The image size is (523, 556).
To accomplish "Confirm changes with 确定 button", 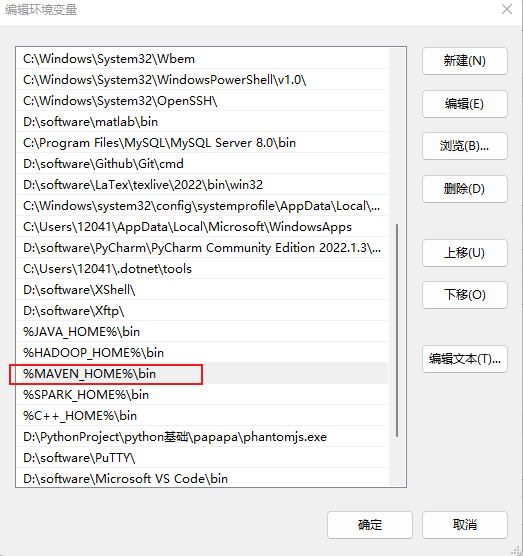I will point(370,525).
